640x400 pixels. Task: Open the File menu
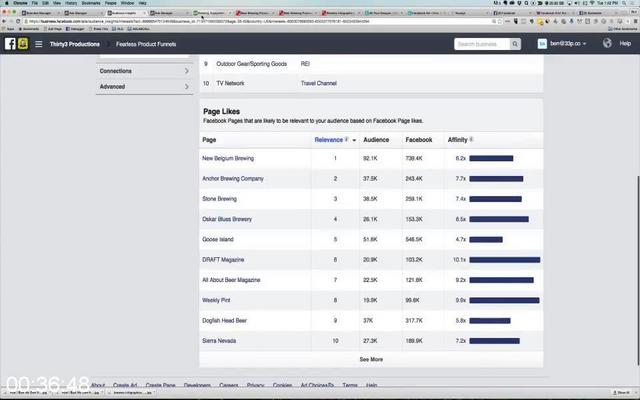click(x=35, y=3)
